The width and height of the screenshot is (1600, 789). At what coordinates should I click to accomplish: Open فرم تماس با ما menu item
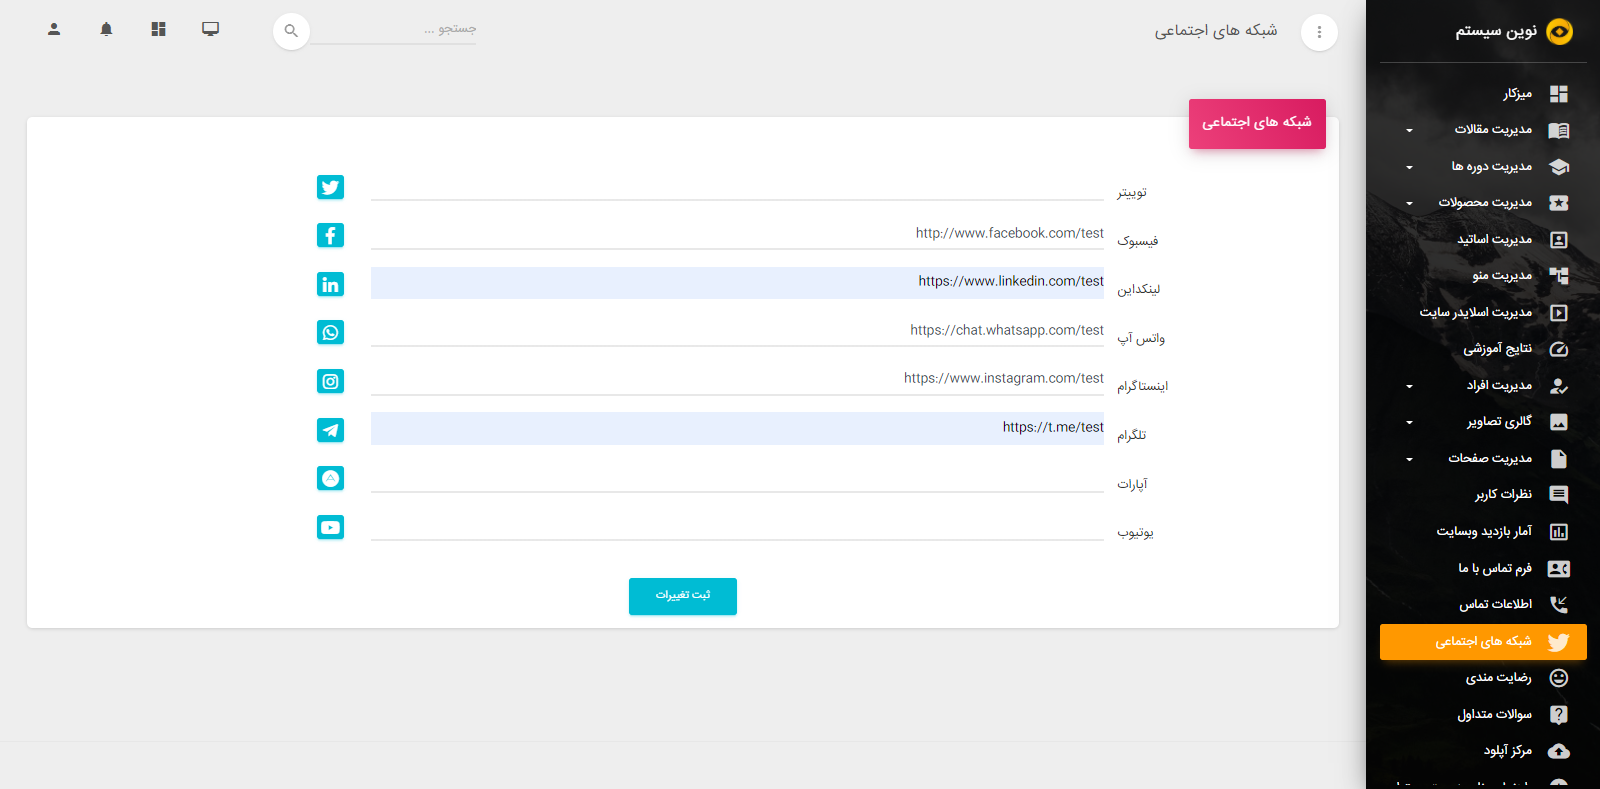(1483, 568)
